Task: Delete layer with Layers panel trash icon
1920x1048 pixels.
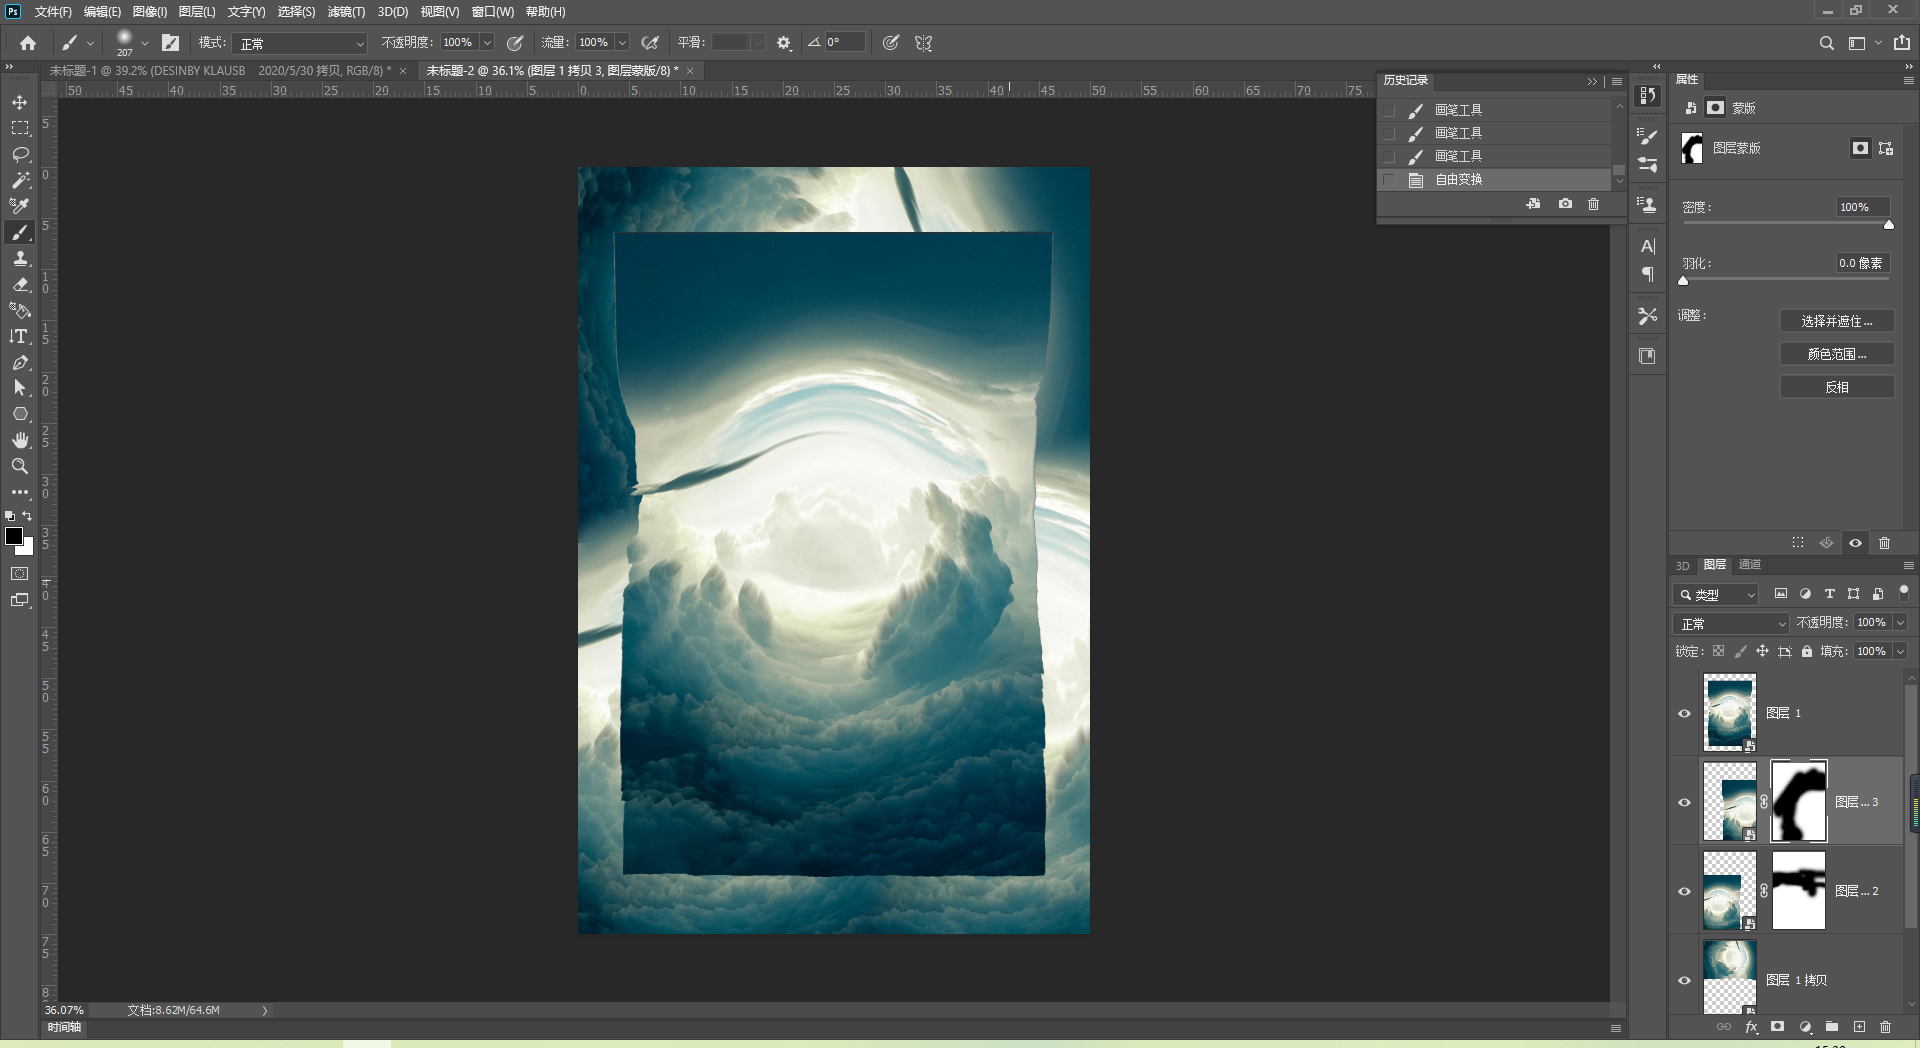Action: 1886,1027
